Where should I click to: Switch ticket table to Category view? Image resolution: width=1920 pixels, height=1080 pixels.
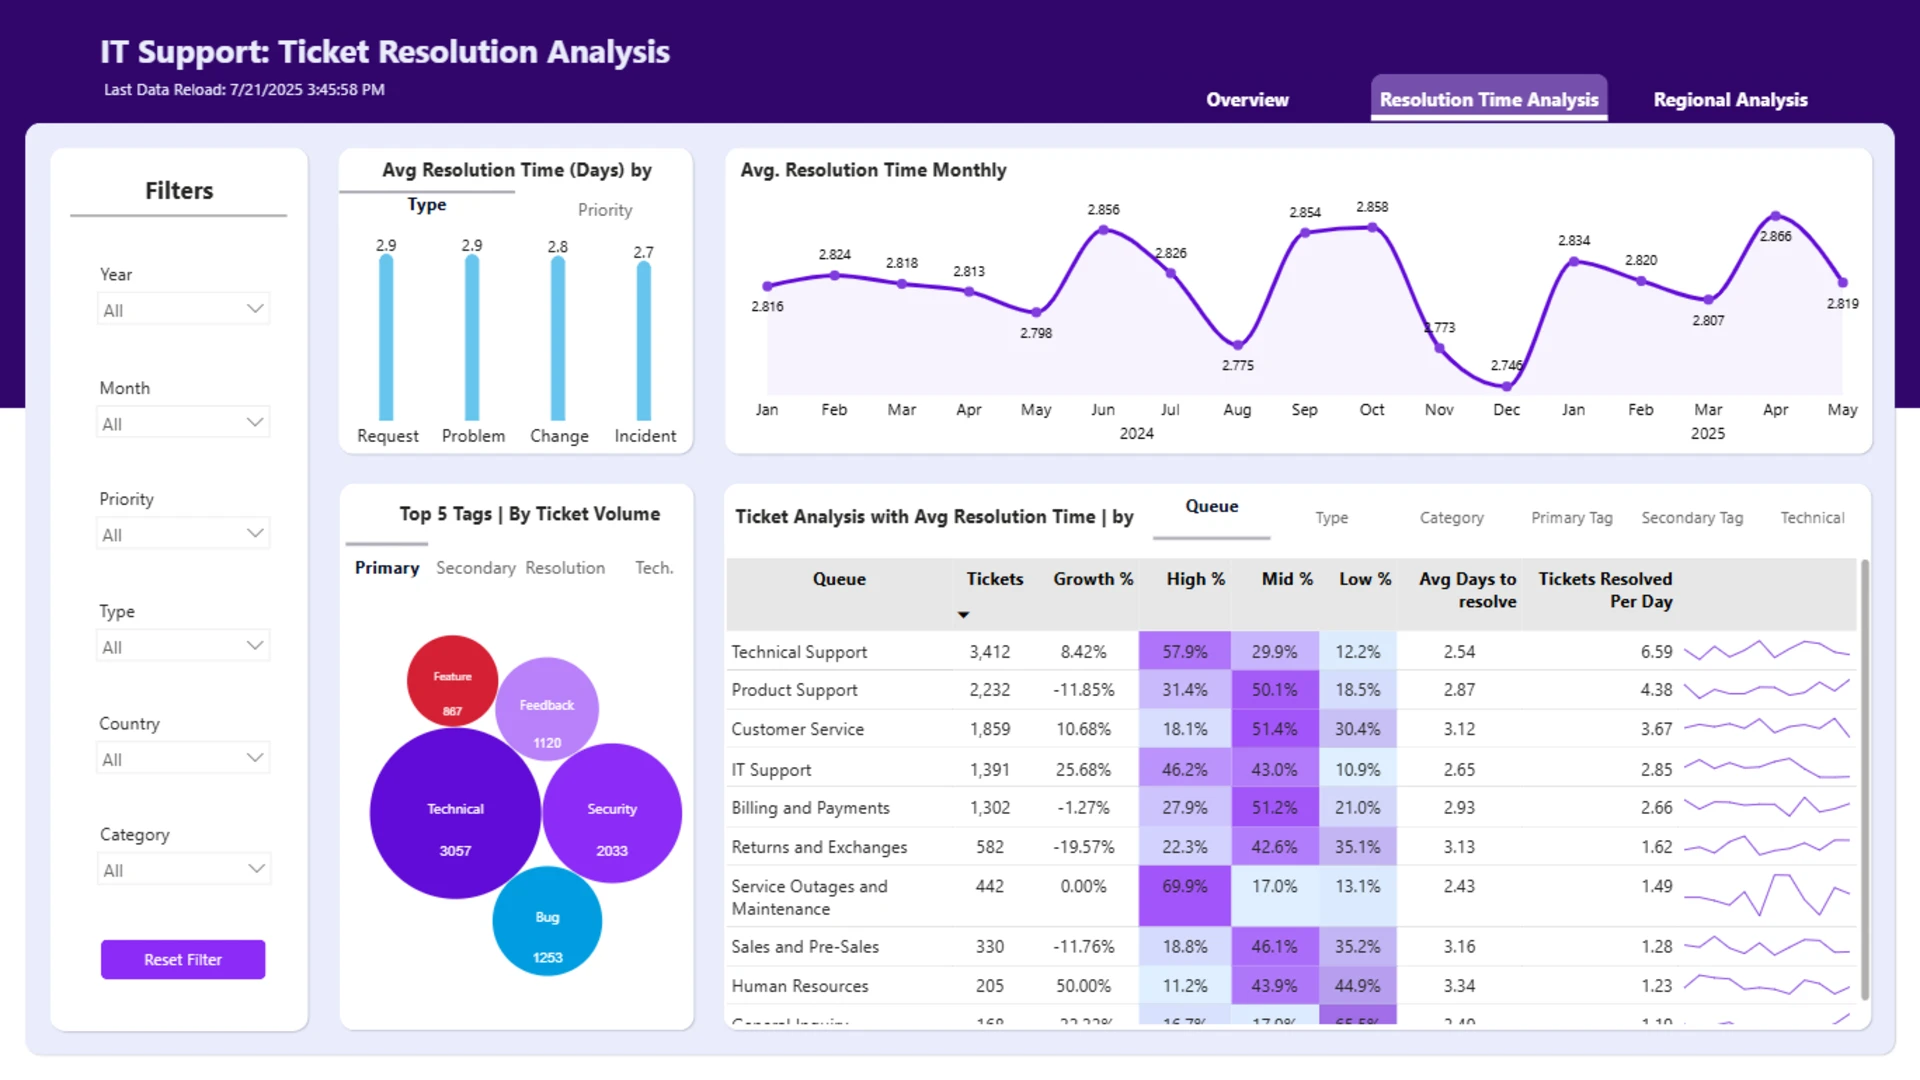click(x=1451, y=518)
